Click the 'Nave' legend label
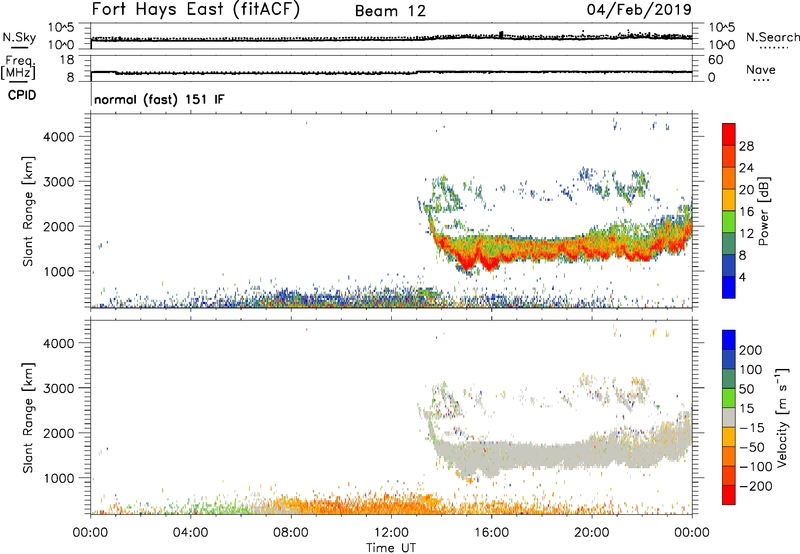This screenshot has height=554, width=800. point(761,69)
